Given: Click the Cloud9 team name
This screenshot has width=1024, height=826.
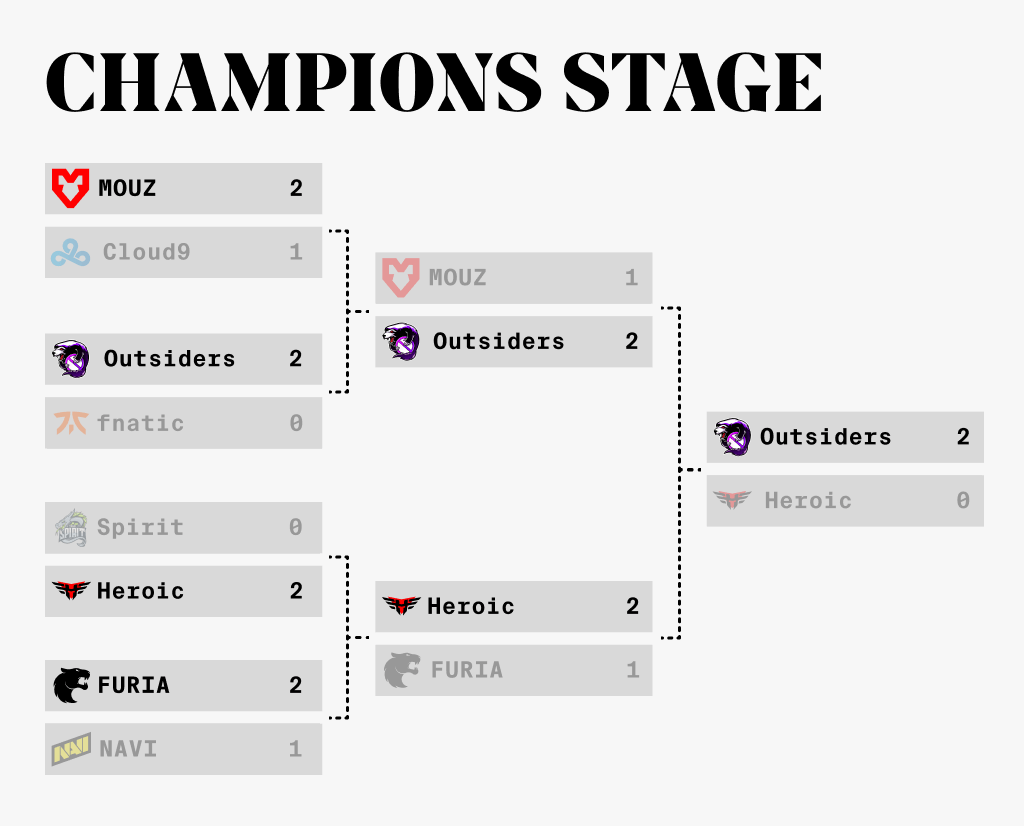Looking at the screenshot, I should (x=146, y=252).
